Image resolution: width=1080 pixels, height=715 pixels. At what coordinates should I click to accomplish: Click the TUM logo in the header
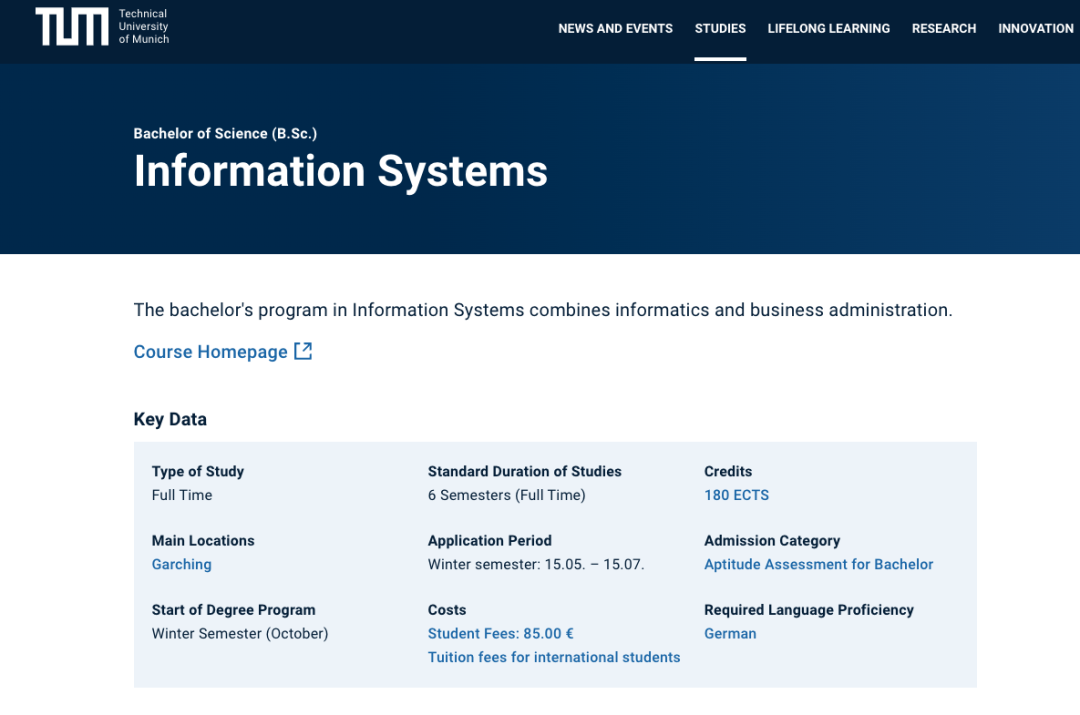[x=72, y=27]
